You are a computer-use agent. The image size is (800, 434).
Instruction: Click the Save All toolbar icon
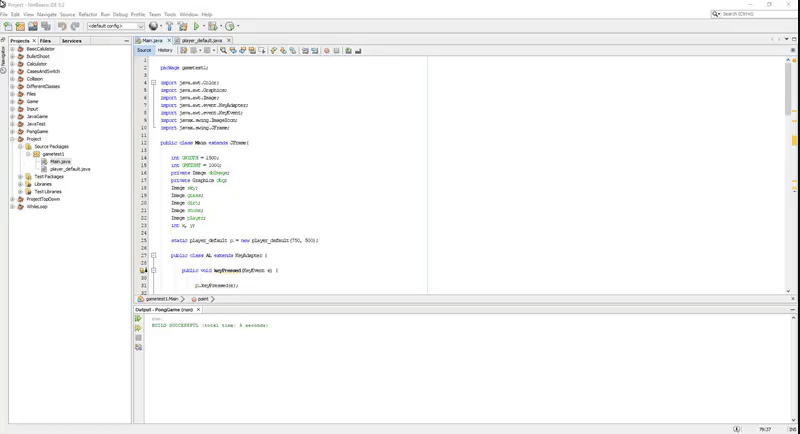[x=46, y=26]
